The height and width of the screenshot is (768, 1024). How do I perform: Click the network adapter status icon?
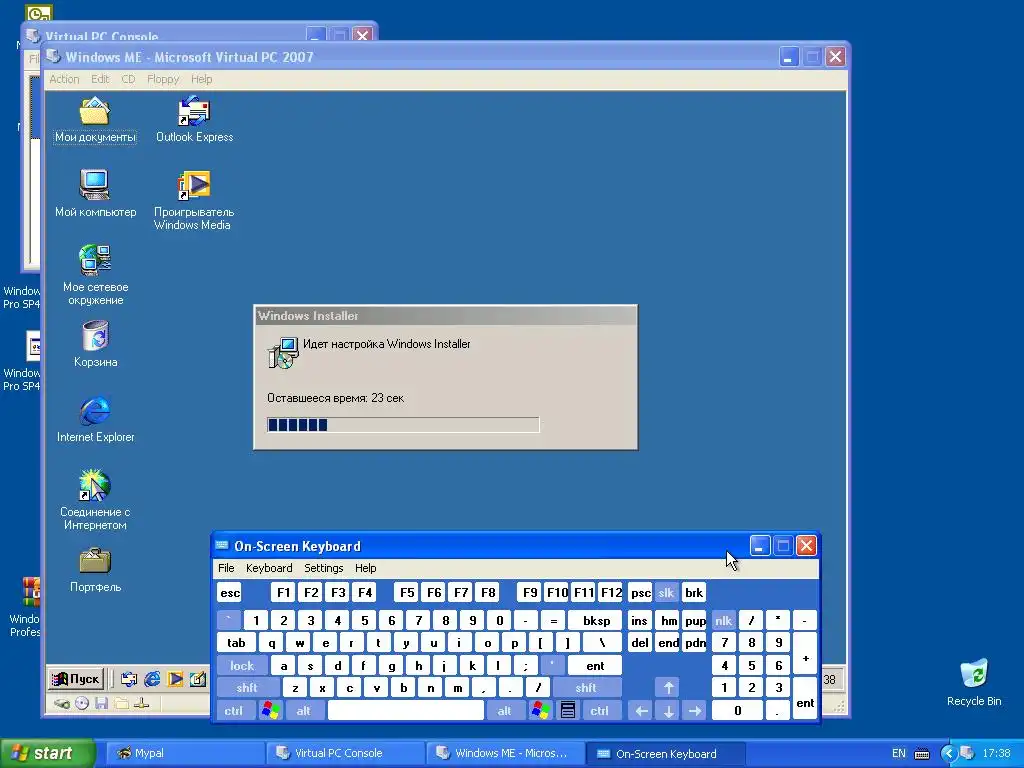click(x=142, y=703)
